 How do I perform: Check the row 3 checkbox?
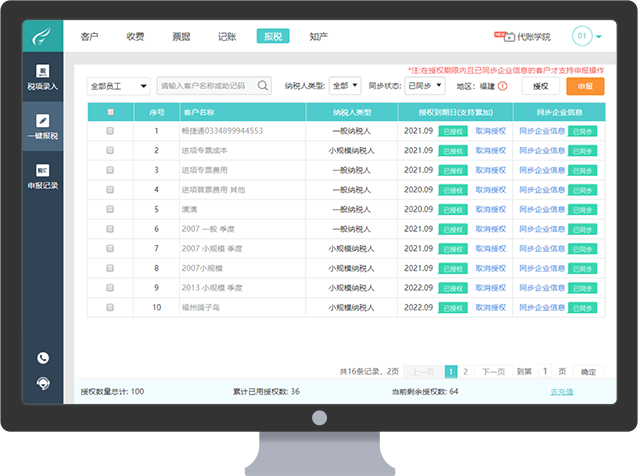click(x=110, y=170)
